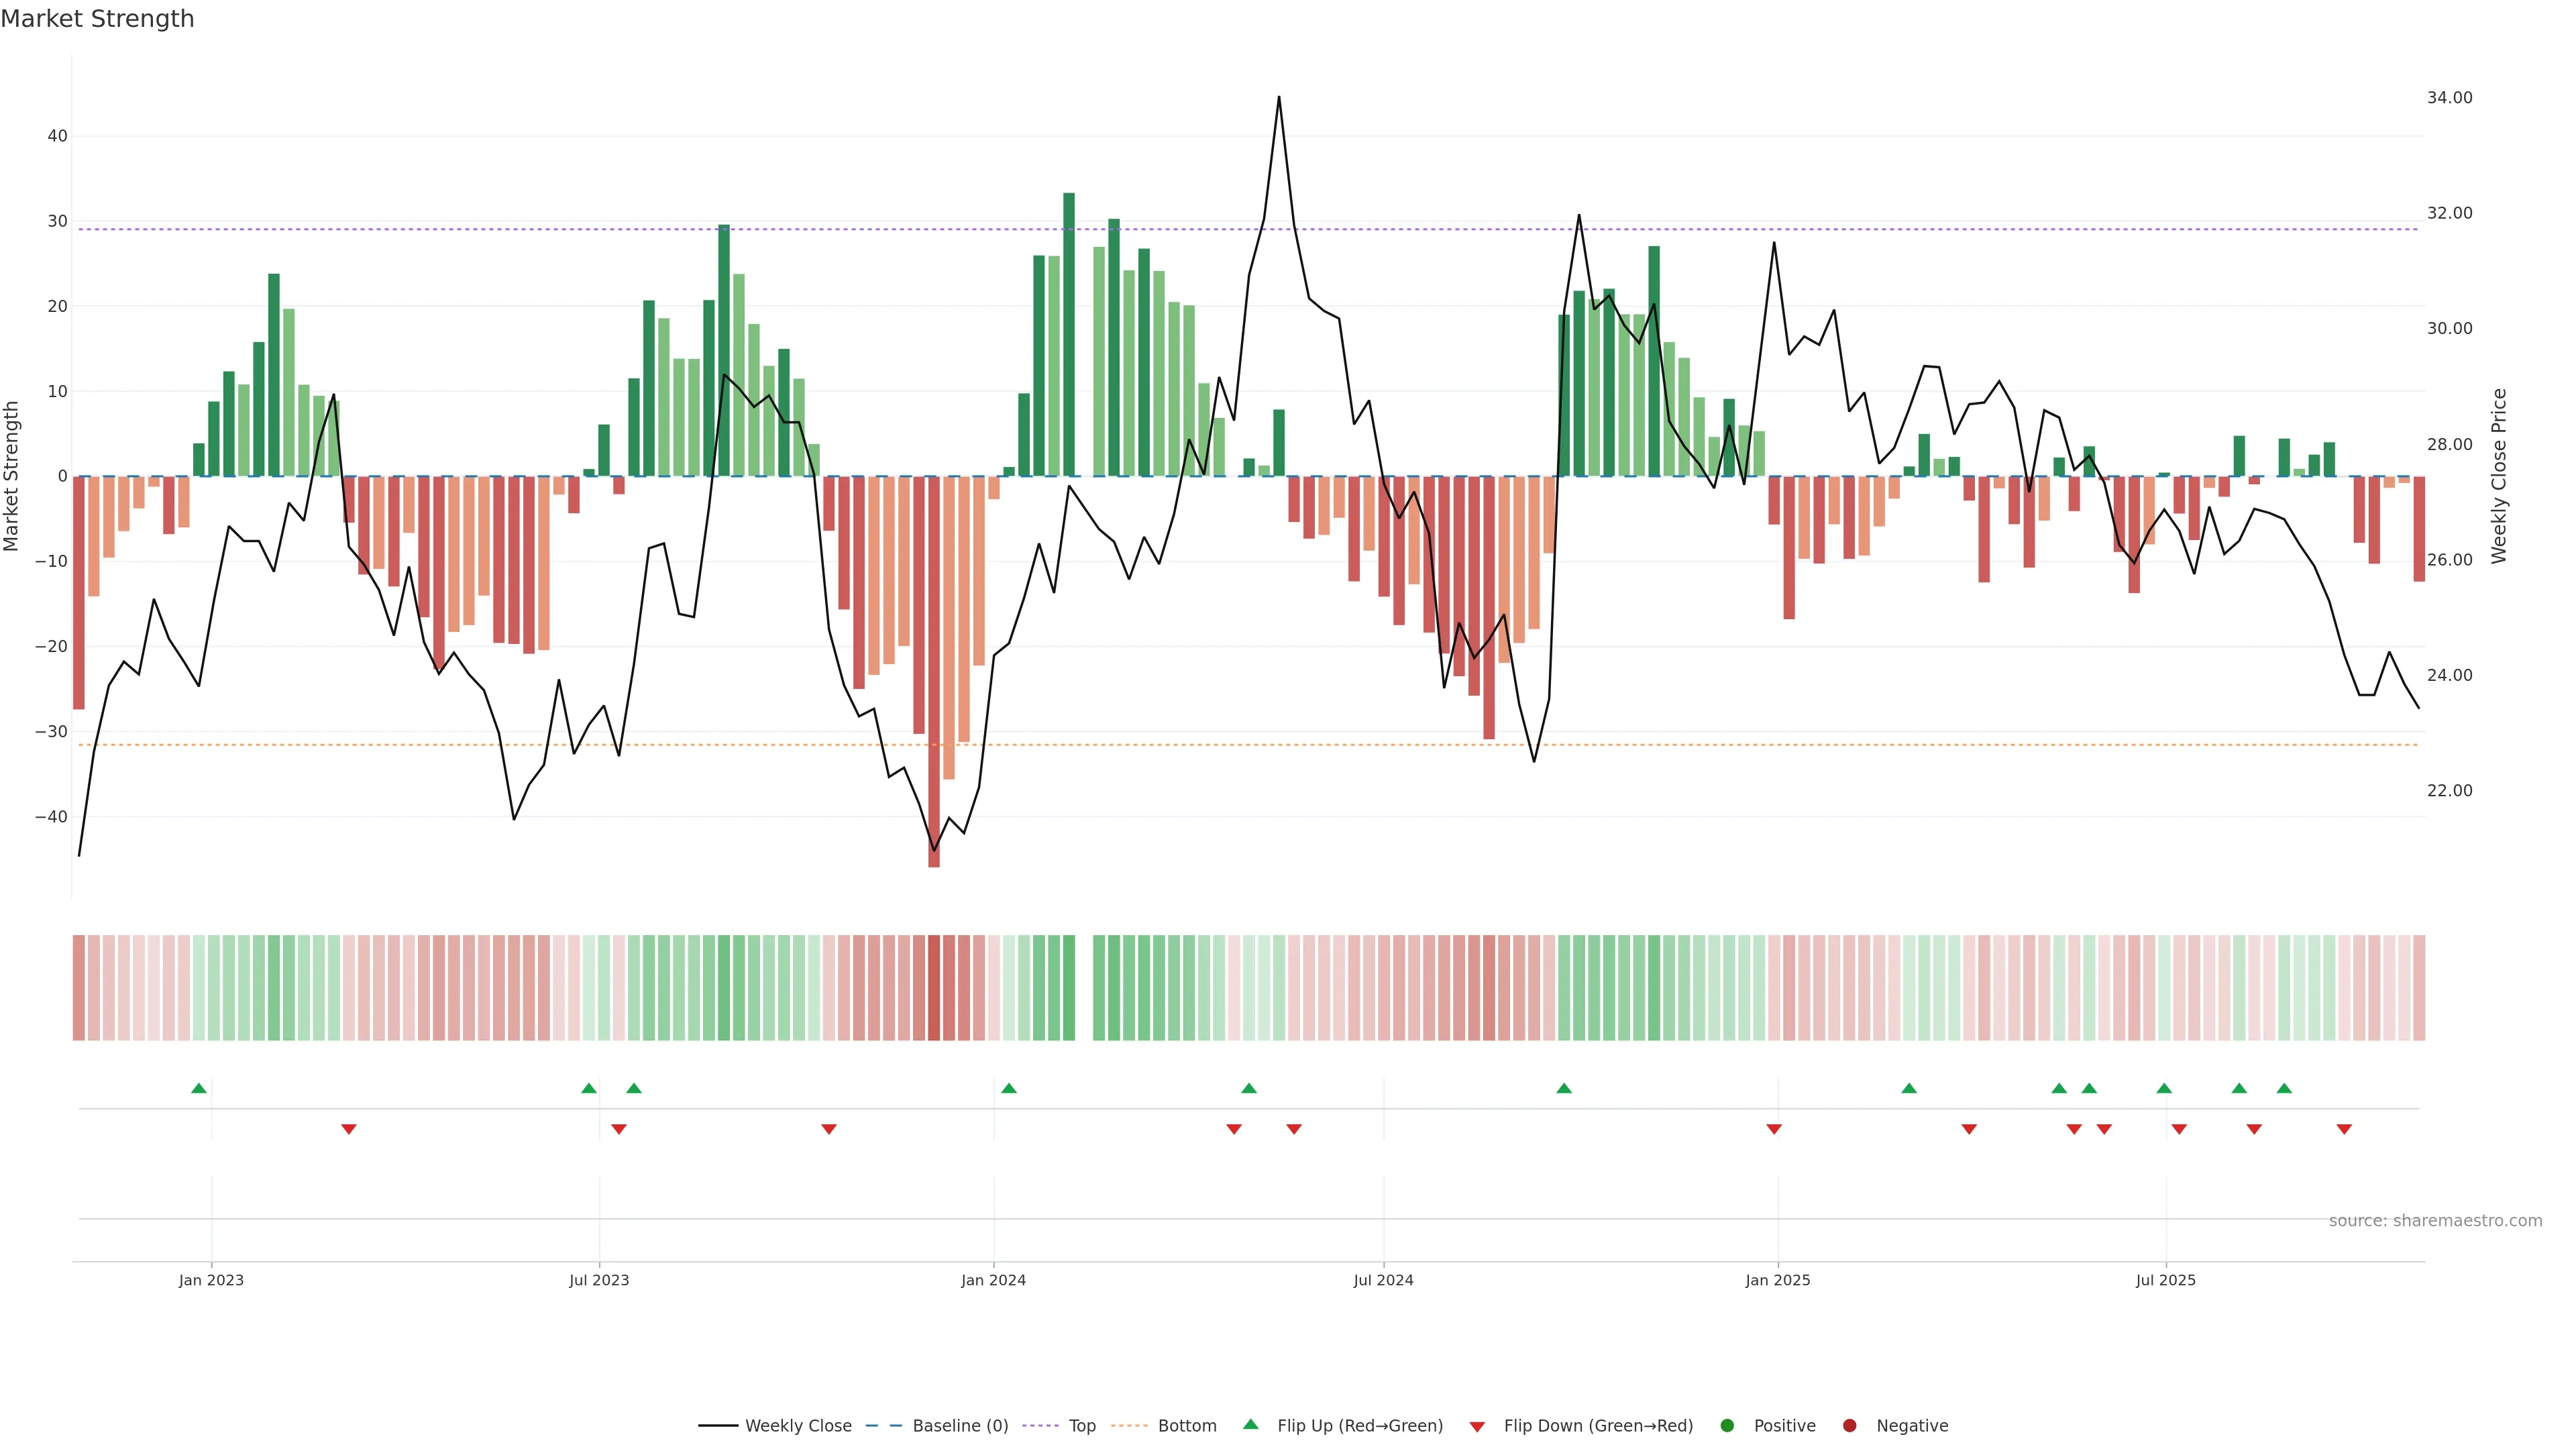Toggle the Flip Down (Green→Red) legend label
This screenshot has height=1449, width=2576.
(x=1598, y=1426)
